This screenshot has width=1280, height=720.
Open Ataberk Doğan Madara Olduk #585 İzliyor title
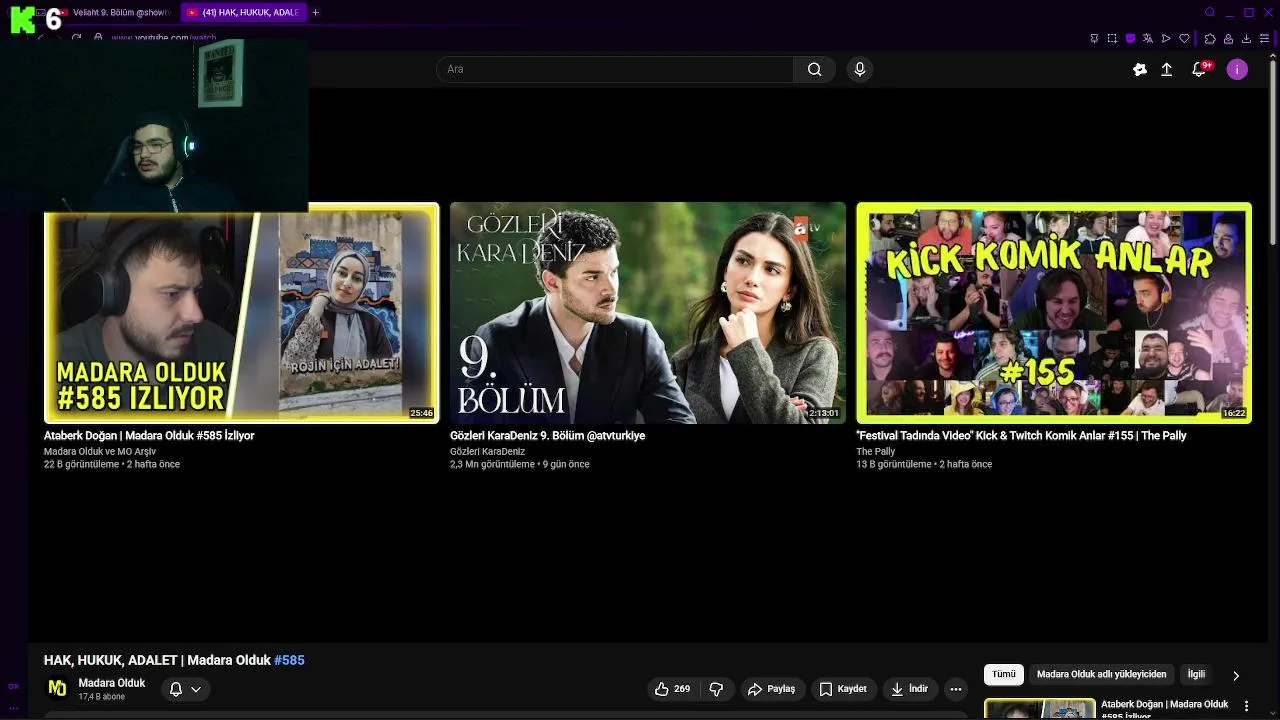(x=149, y=436)
